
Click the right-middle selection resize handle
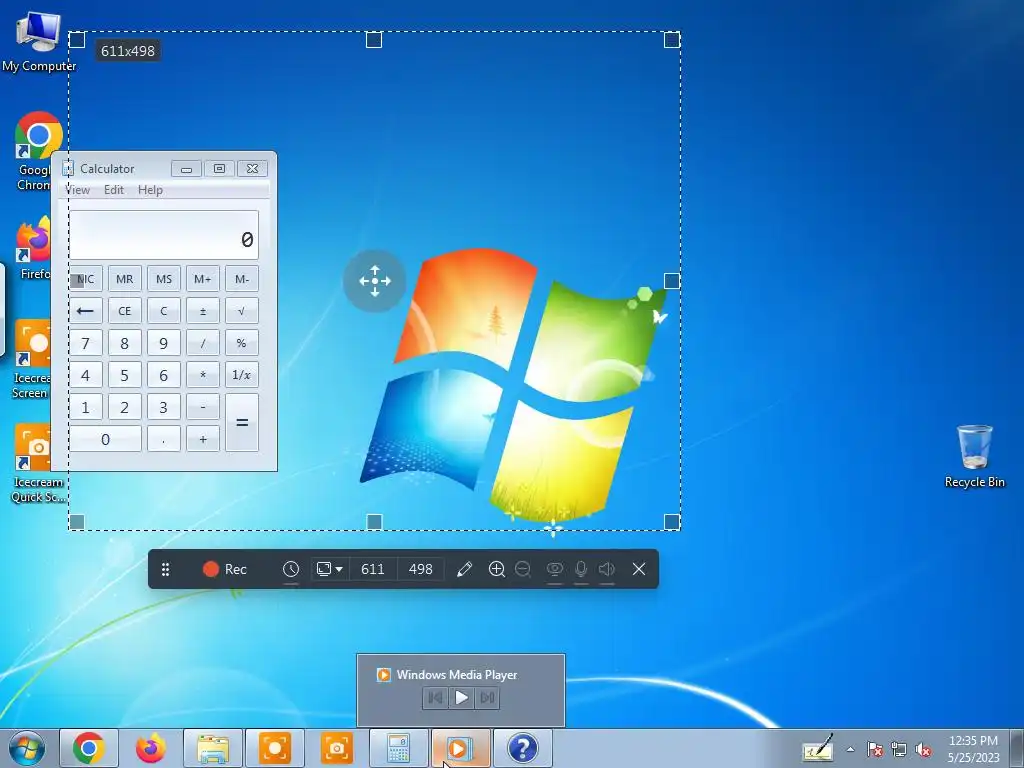pyautogui.click(x=671, y=281)
